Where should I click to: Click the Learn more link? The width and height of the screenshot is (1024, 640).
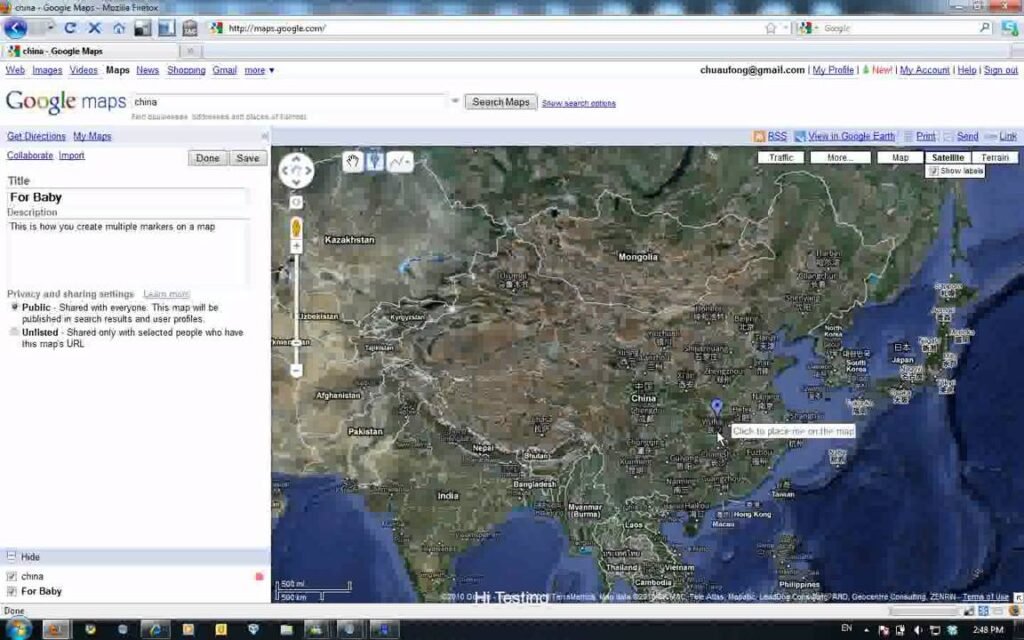[x=166, y=294]
